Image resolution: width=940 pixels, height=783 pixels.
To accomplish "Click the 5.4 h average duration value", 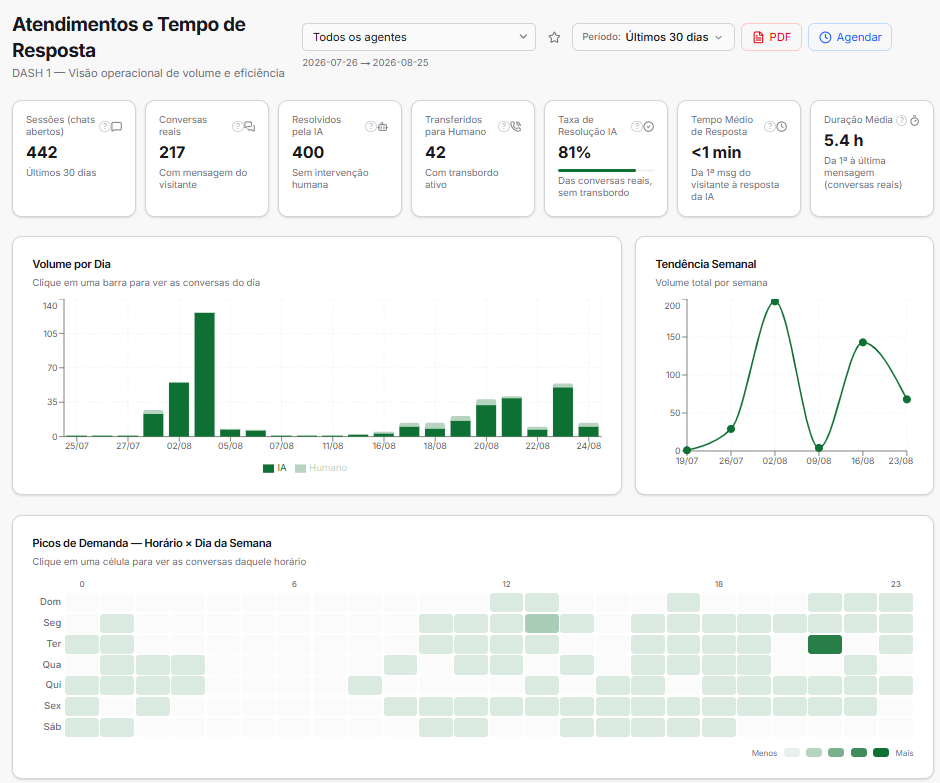I will coord(843,141).
